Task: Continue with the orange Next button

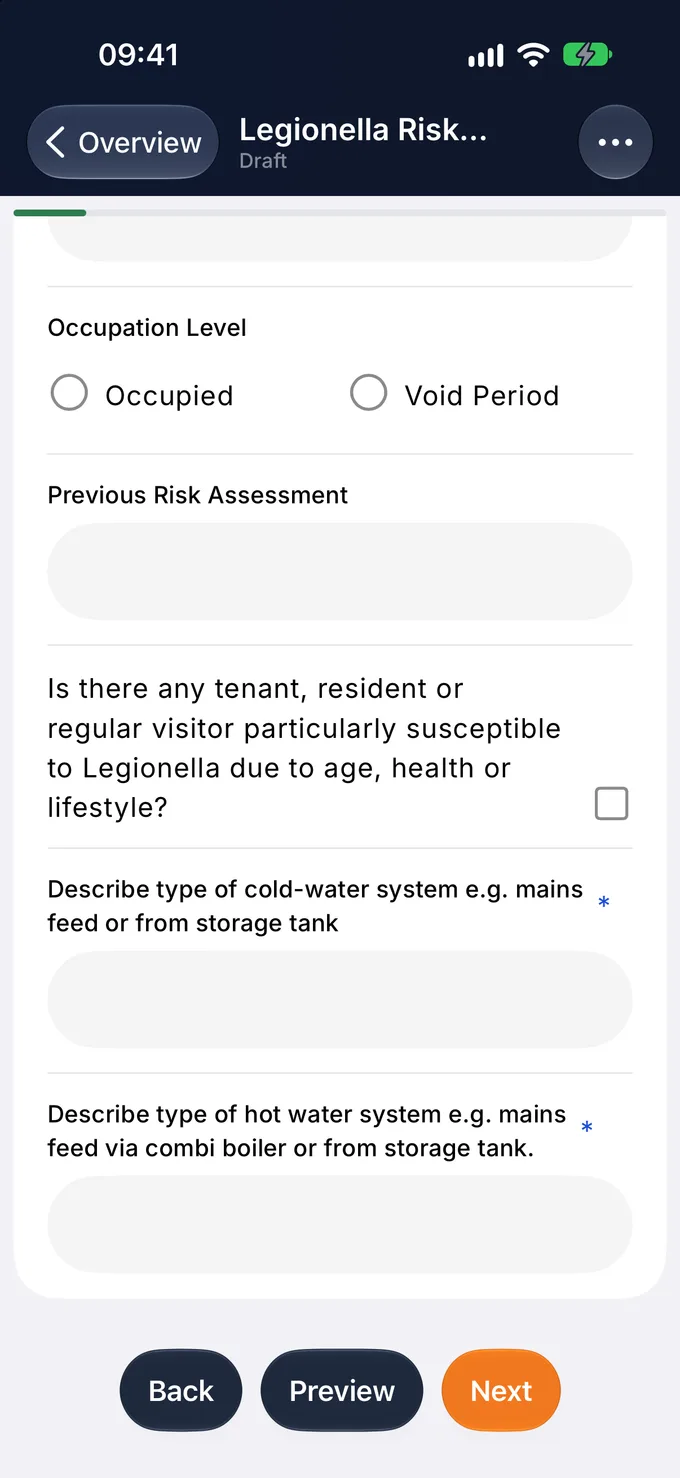Action: (x=501, y=1391)
